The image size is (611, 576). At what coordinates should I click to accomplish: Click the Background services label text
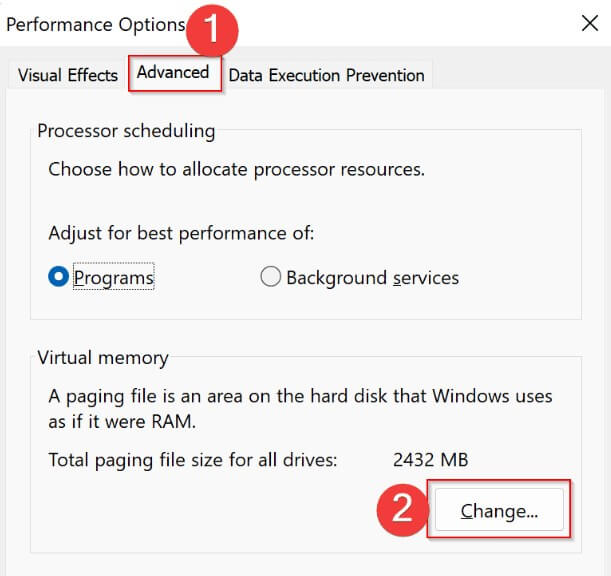(372, 277)
